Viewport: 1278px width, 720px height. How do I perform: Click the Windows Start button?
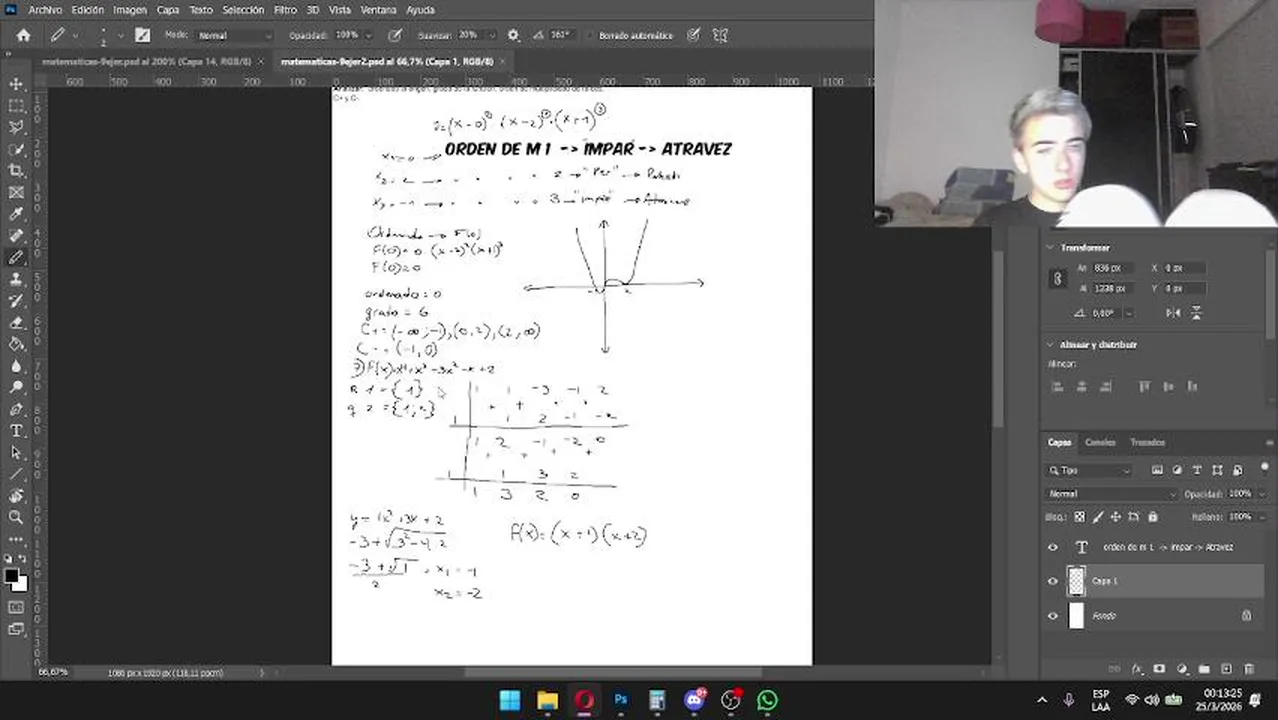(x=510, y=700)
